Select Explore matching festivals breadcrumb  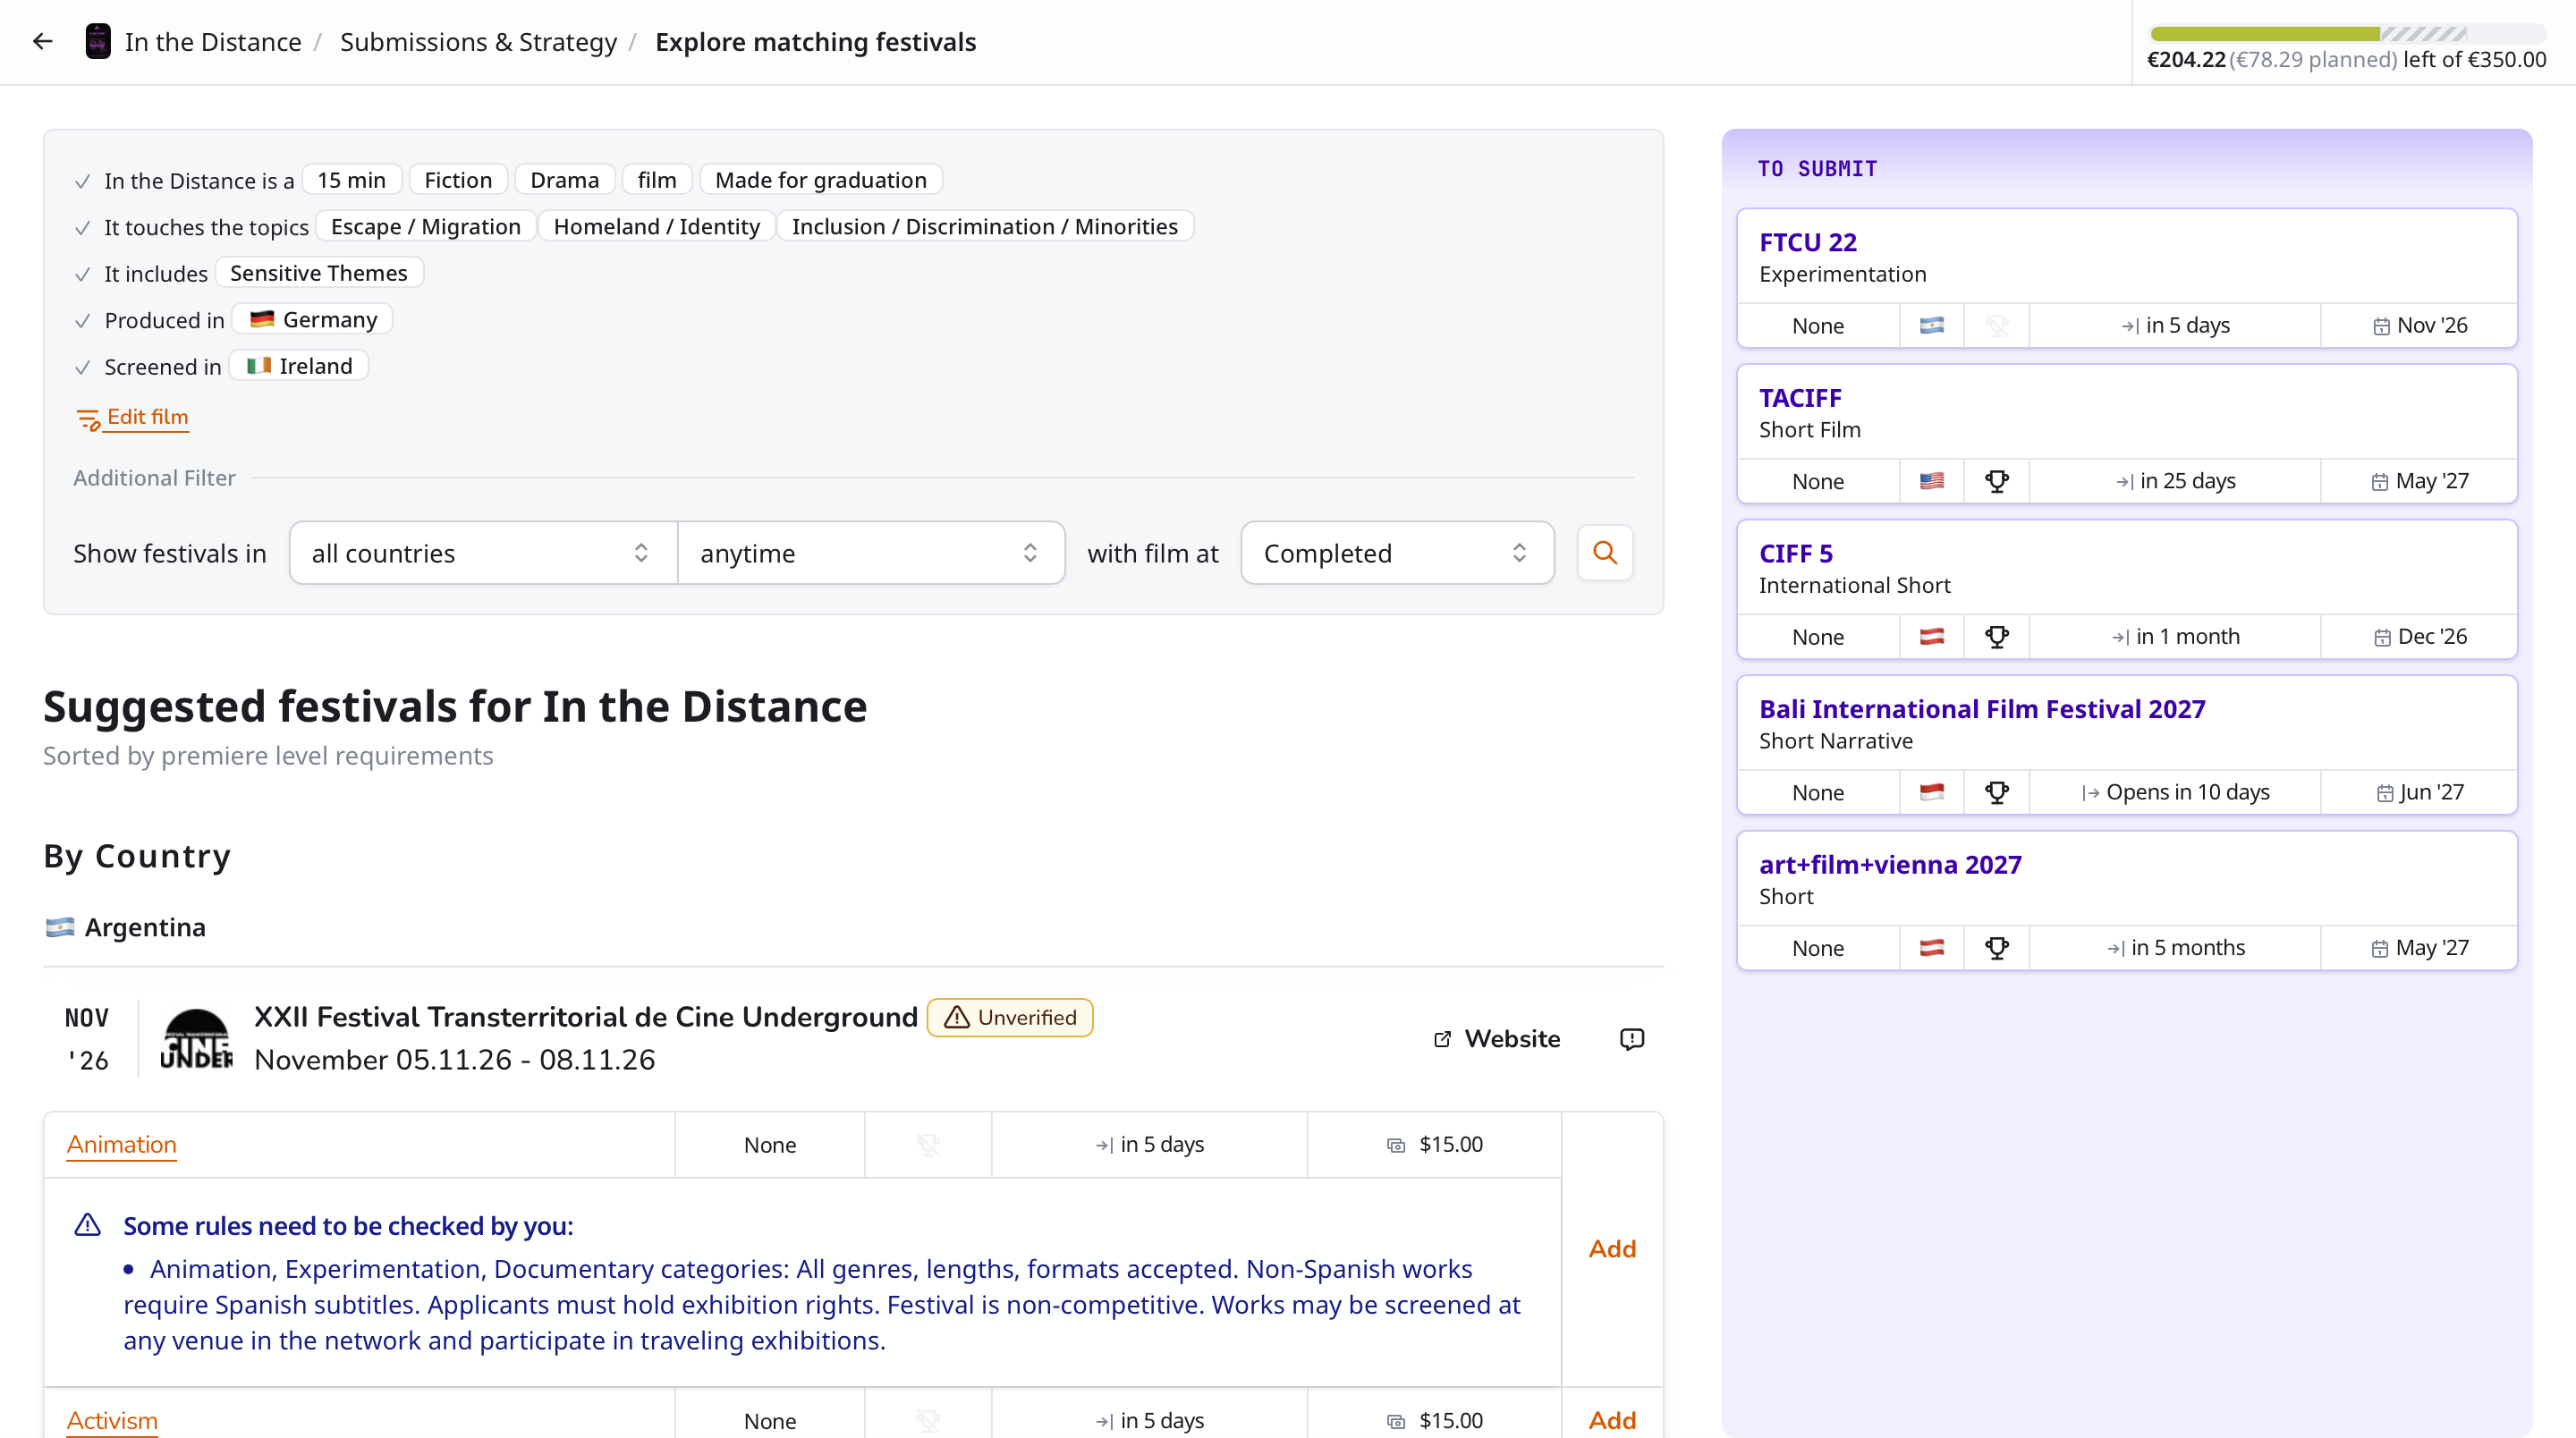tap(815, 41)
